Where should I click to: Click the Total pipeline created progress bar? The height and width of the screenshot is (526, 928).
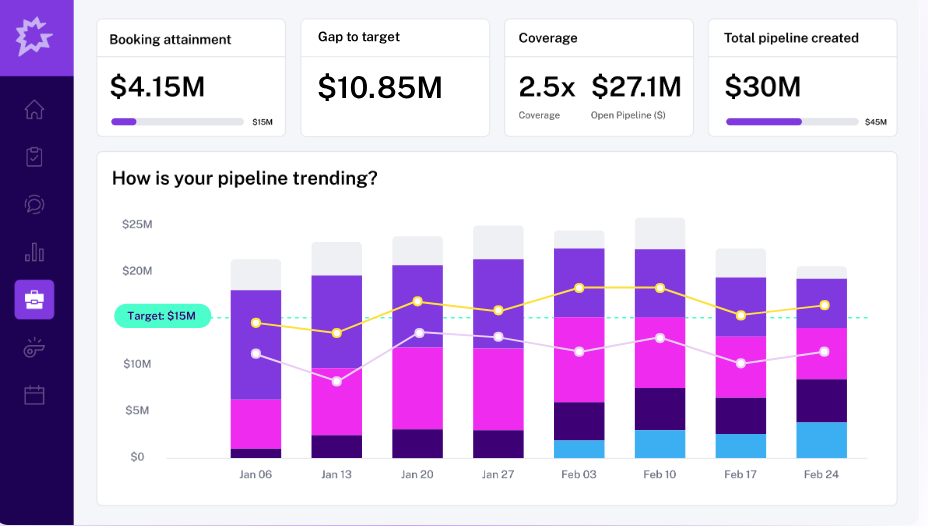(x=791, y=122)
